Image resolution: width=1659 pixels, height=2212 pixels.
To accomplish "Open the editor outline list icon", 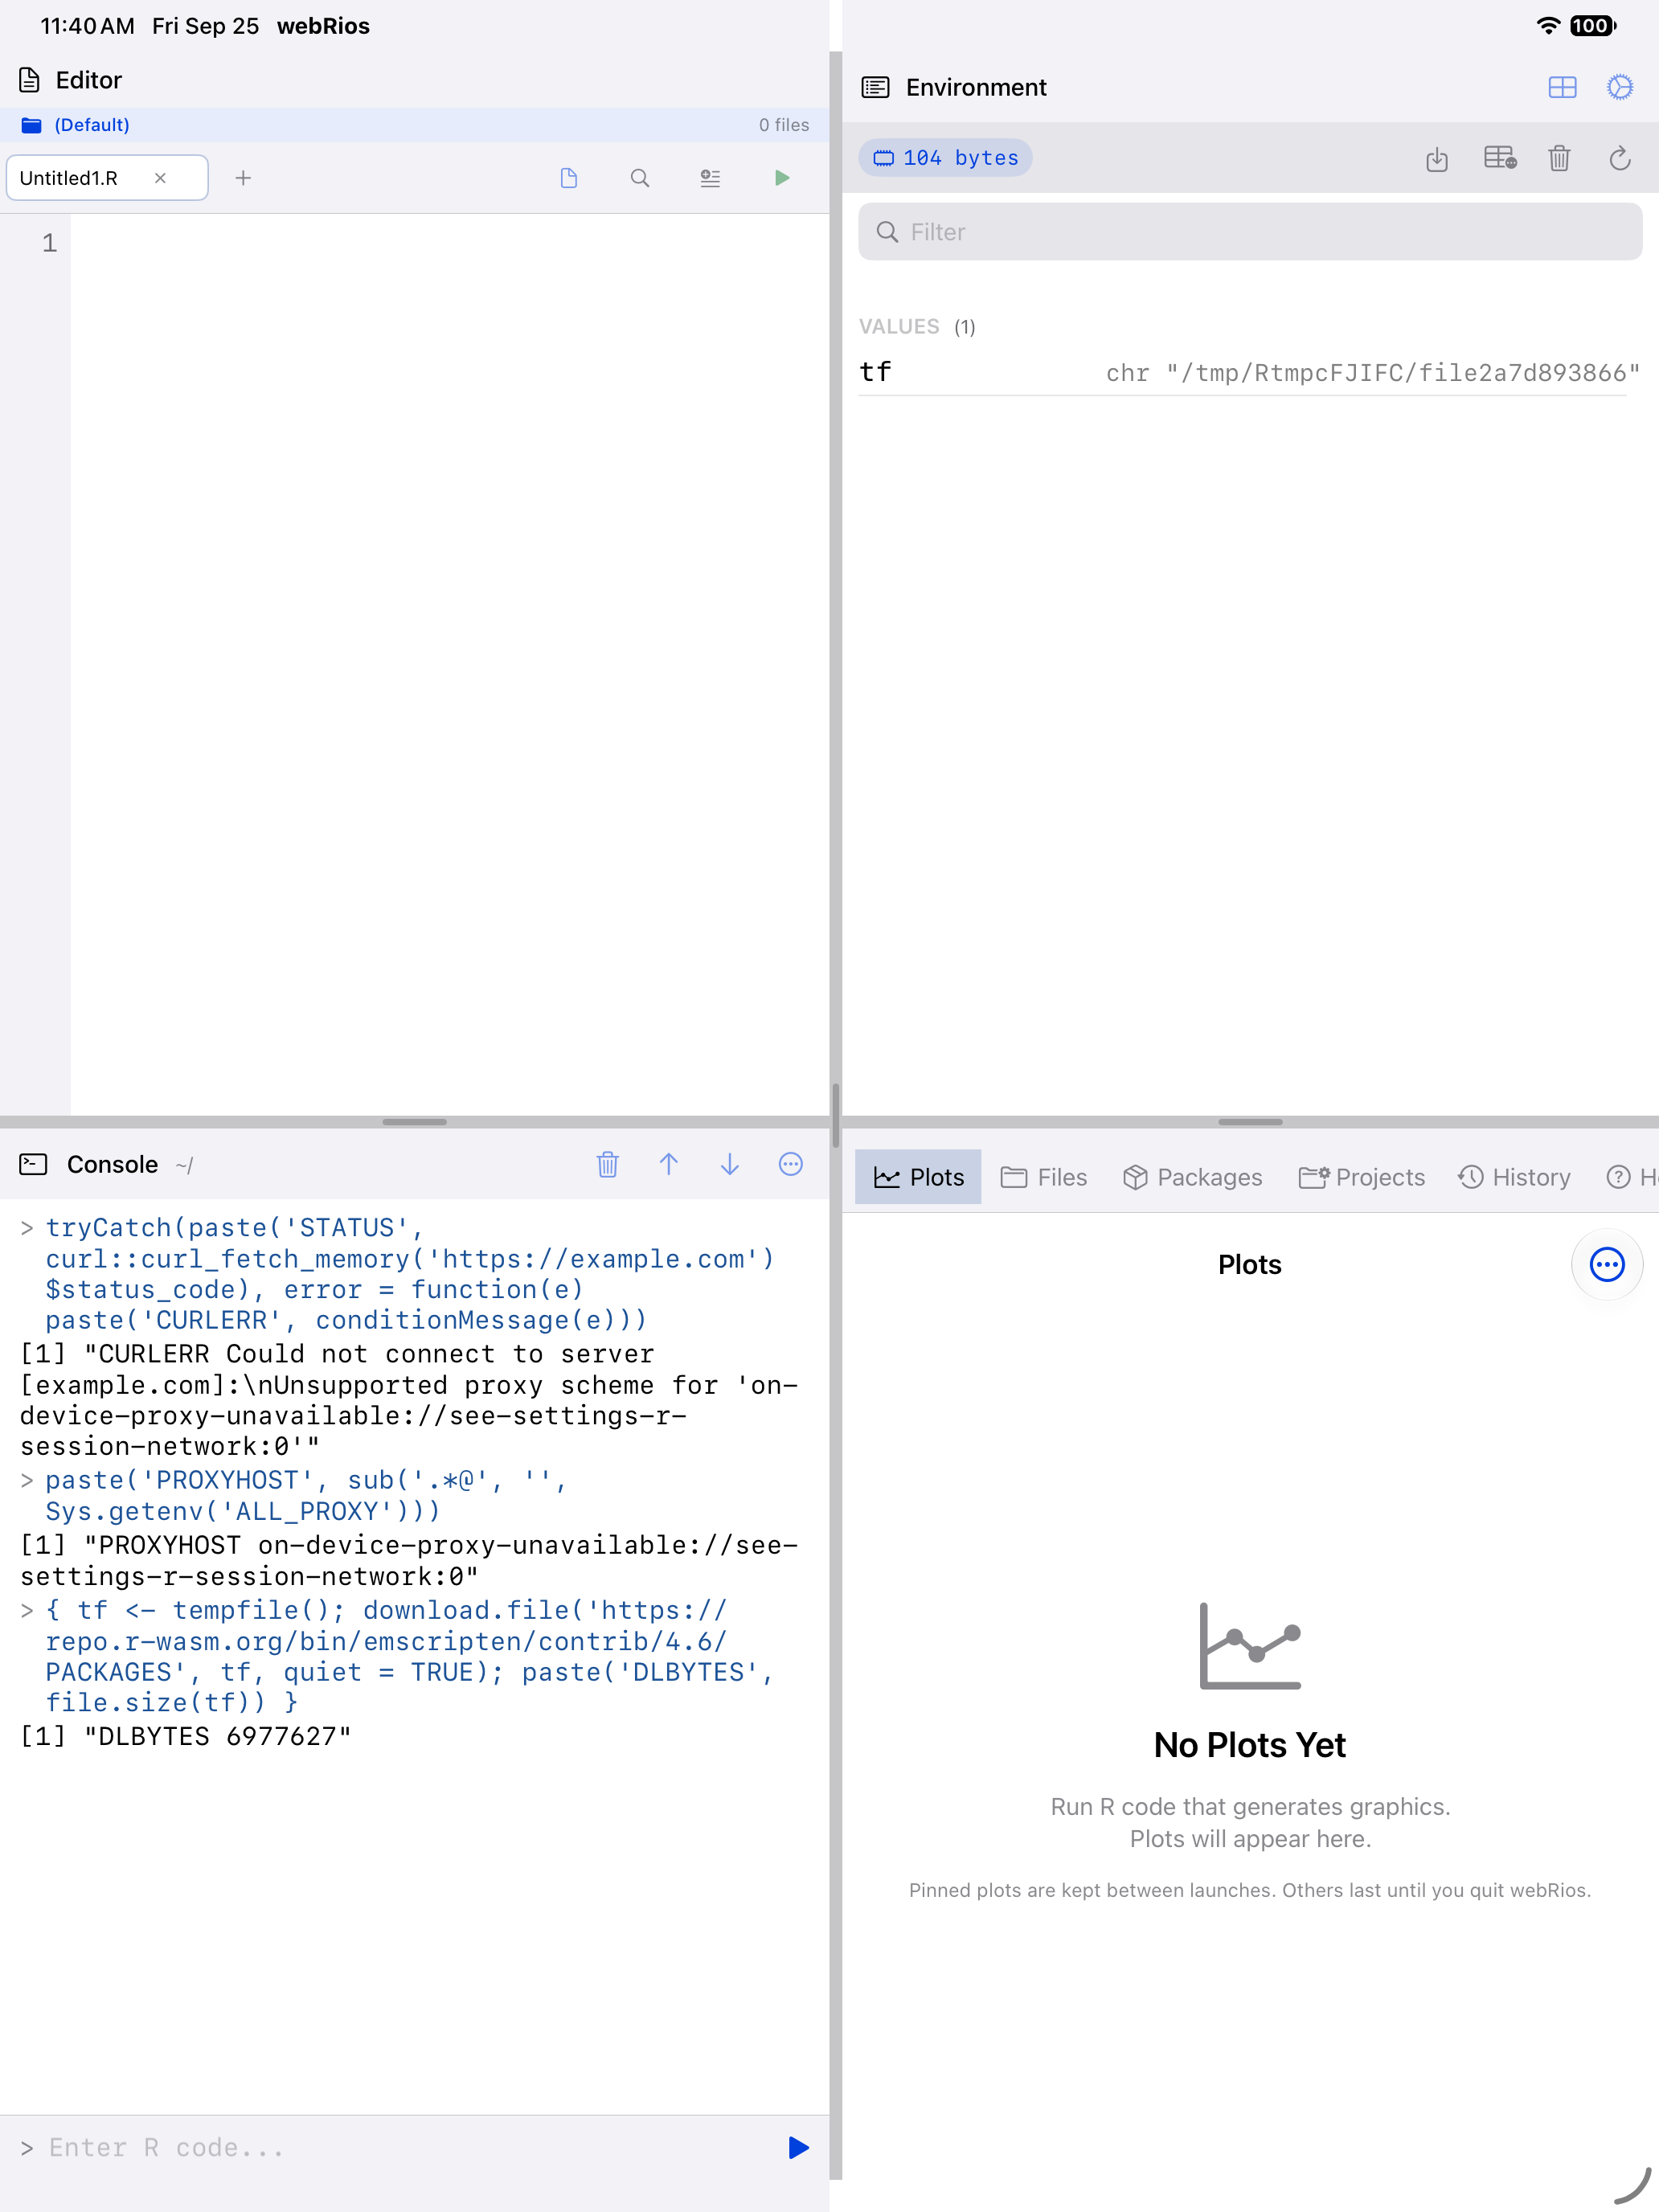I will click(x=710, y=178).
